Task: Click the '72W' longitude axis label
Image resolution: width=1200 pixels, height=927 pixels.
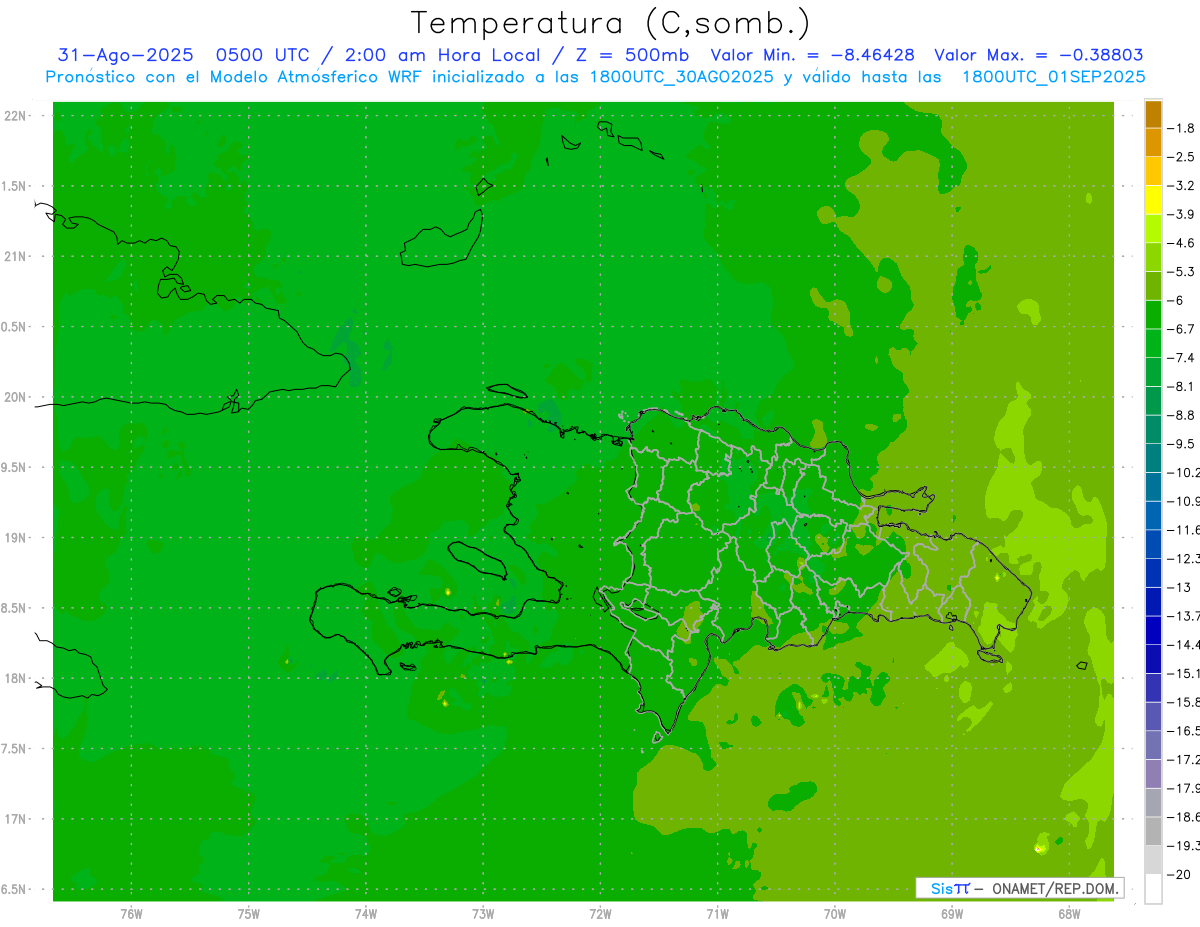Action: tap(601, 914)
